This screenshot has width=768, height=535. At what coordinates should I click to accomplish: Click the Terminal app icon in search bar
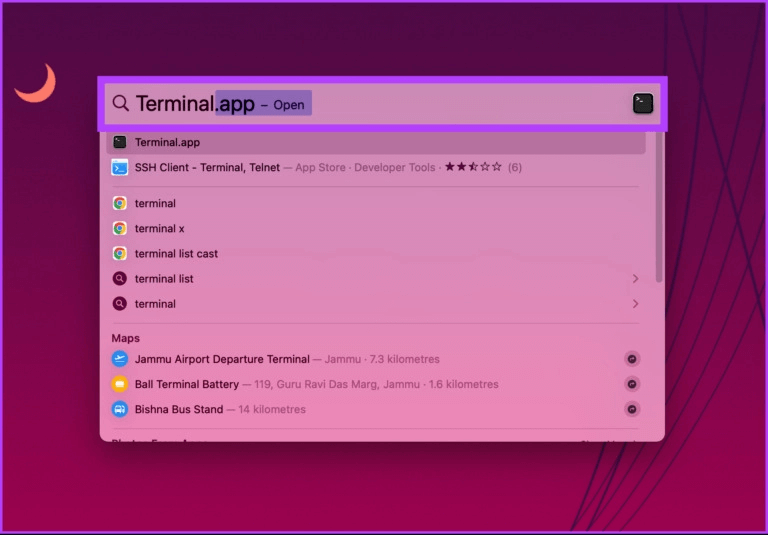[x=643, y=103]
